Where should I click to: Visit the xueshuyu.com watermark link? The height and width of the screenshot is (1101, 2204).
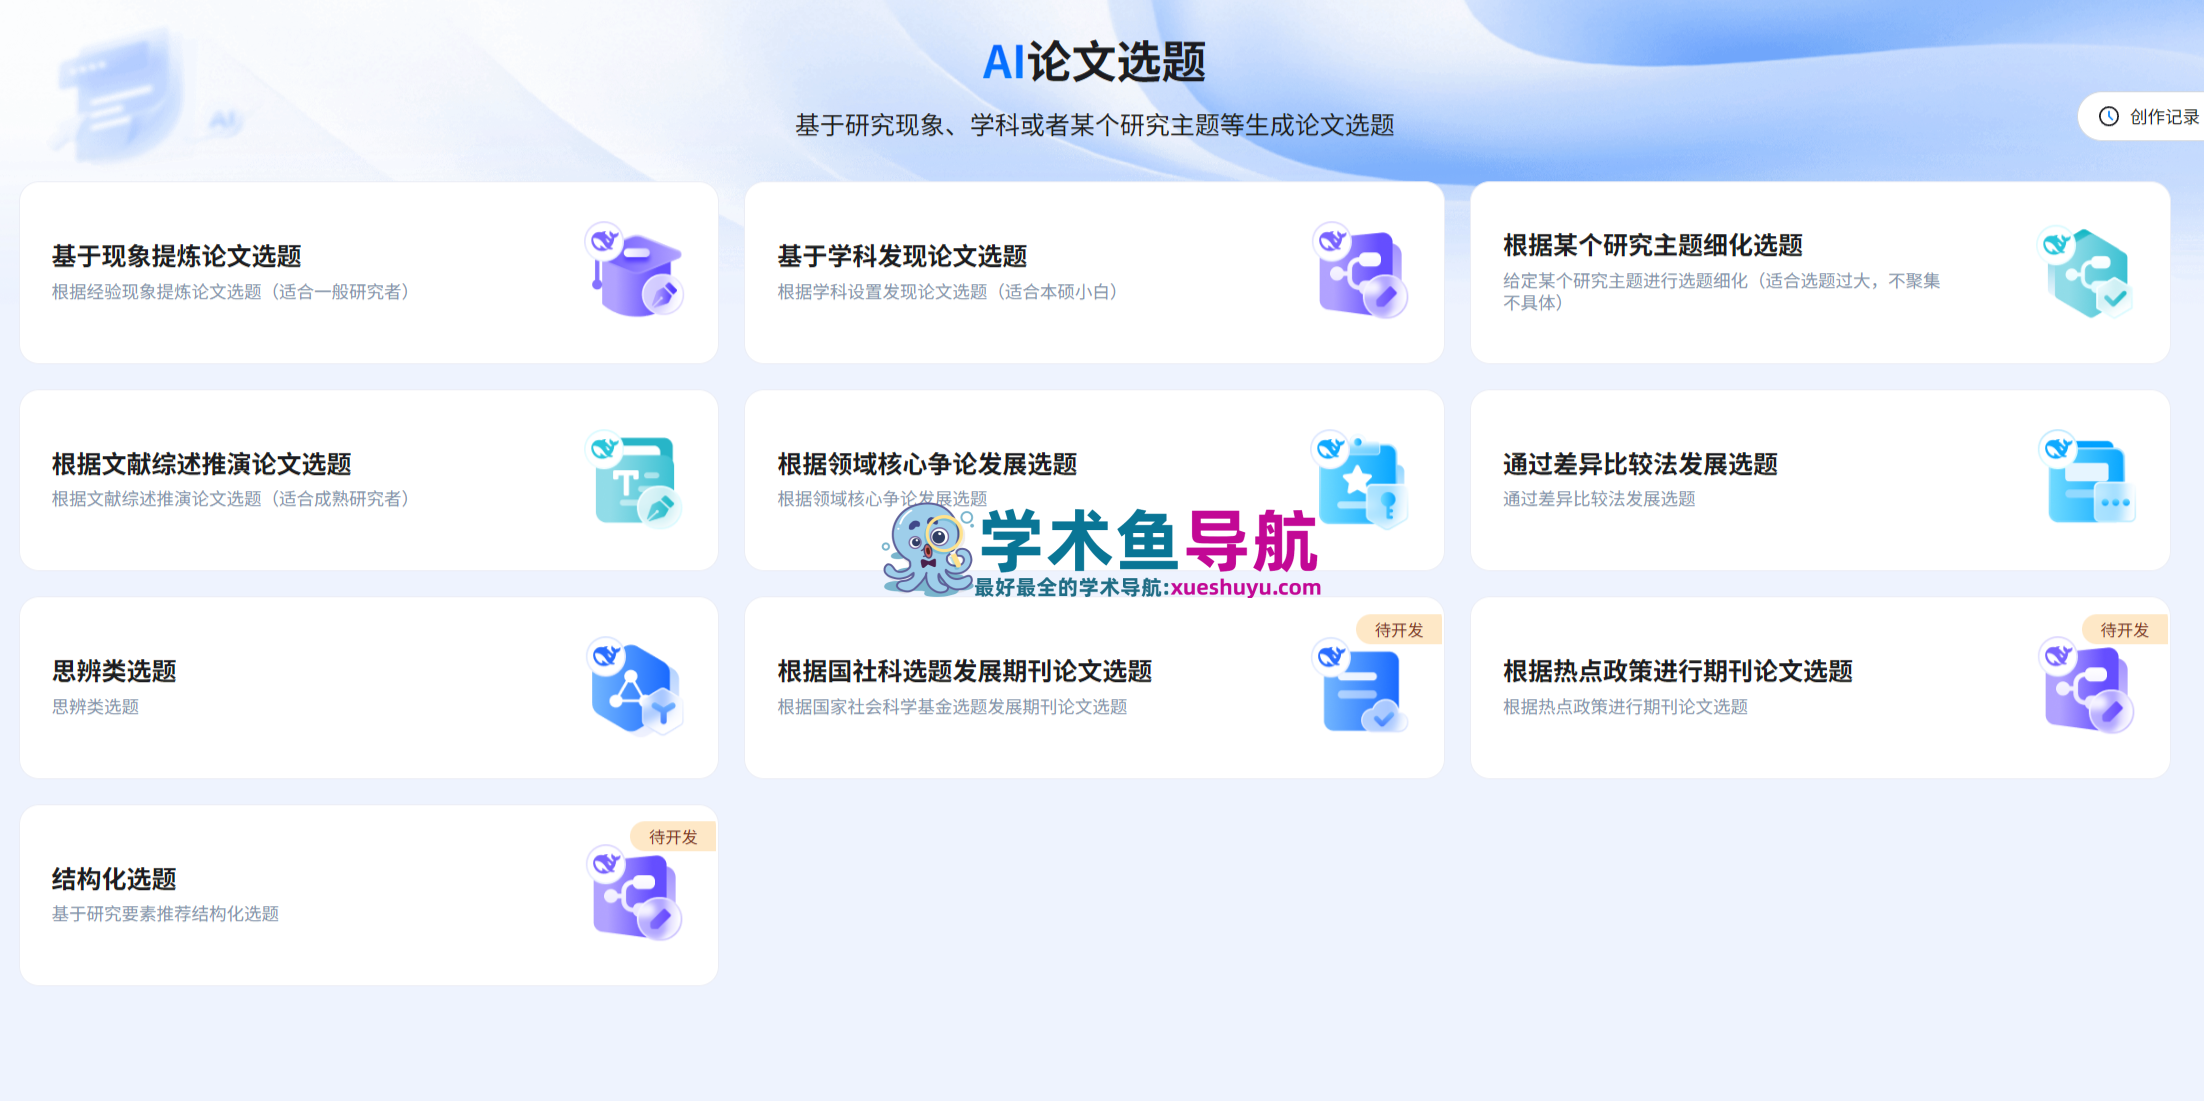click(x=1243, y=588)
